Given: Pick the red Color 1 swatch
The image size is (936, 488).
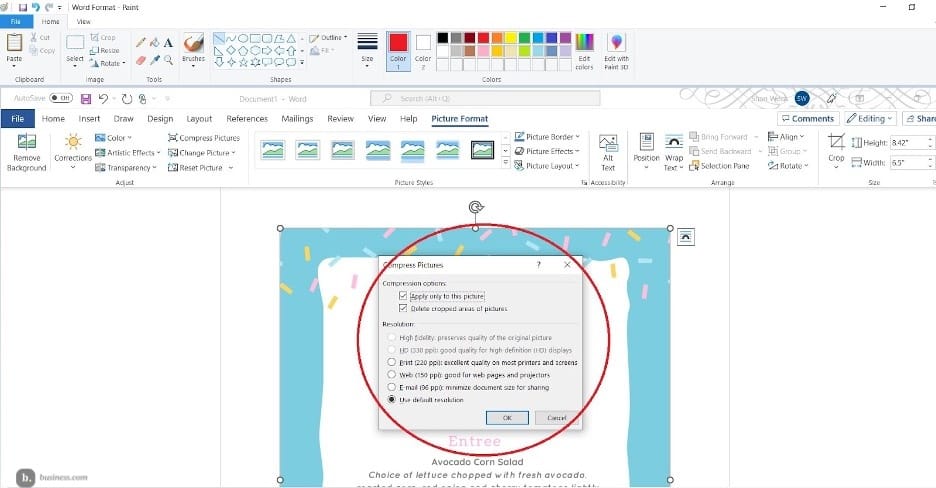Looking at the screenshot, I should (397, 42).
